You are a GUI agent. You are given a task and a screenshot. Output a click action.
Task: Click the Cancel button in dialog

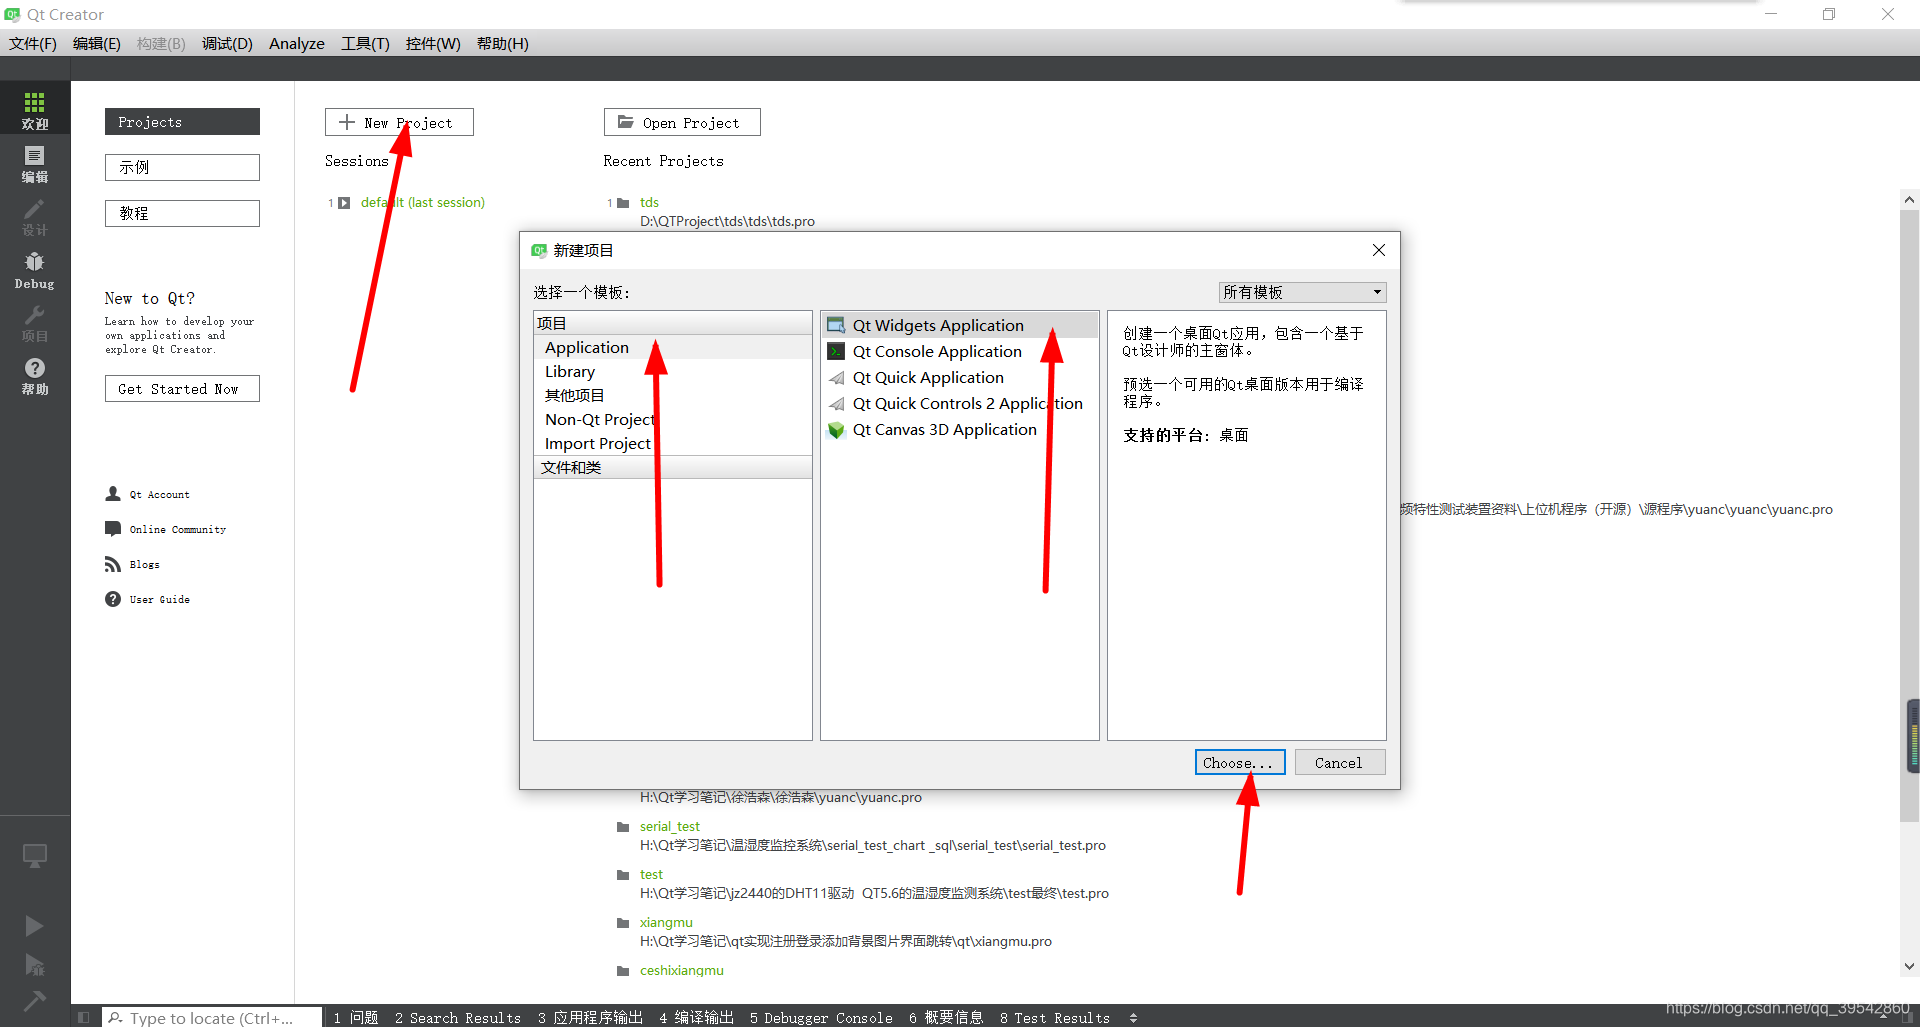(1339, 762)
